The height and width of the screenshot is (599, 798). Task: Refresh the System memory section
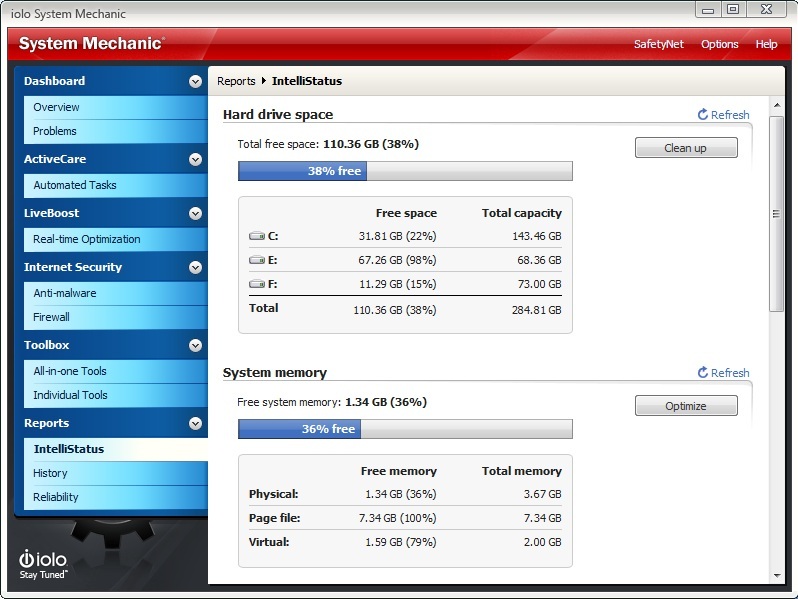(x=723, y=373)
